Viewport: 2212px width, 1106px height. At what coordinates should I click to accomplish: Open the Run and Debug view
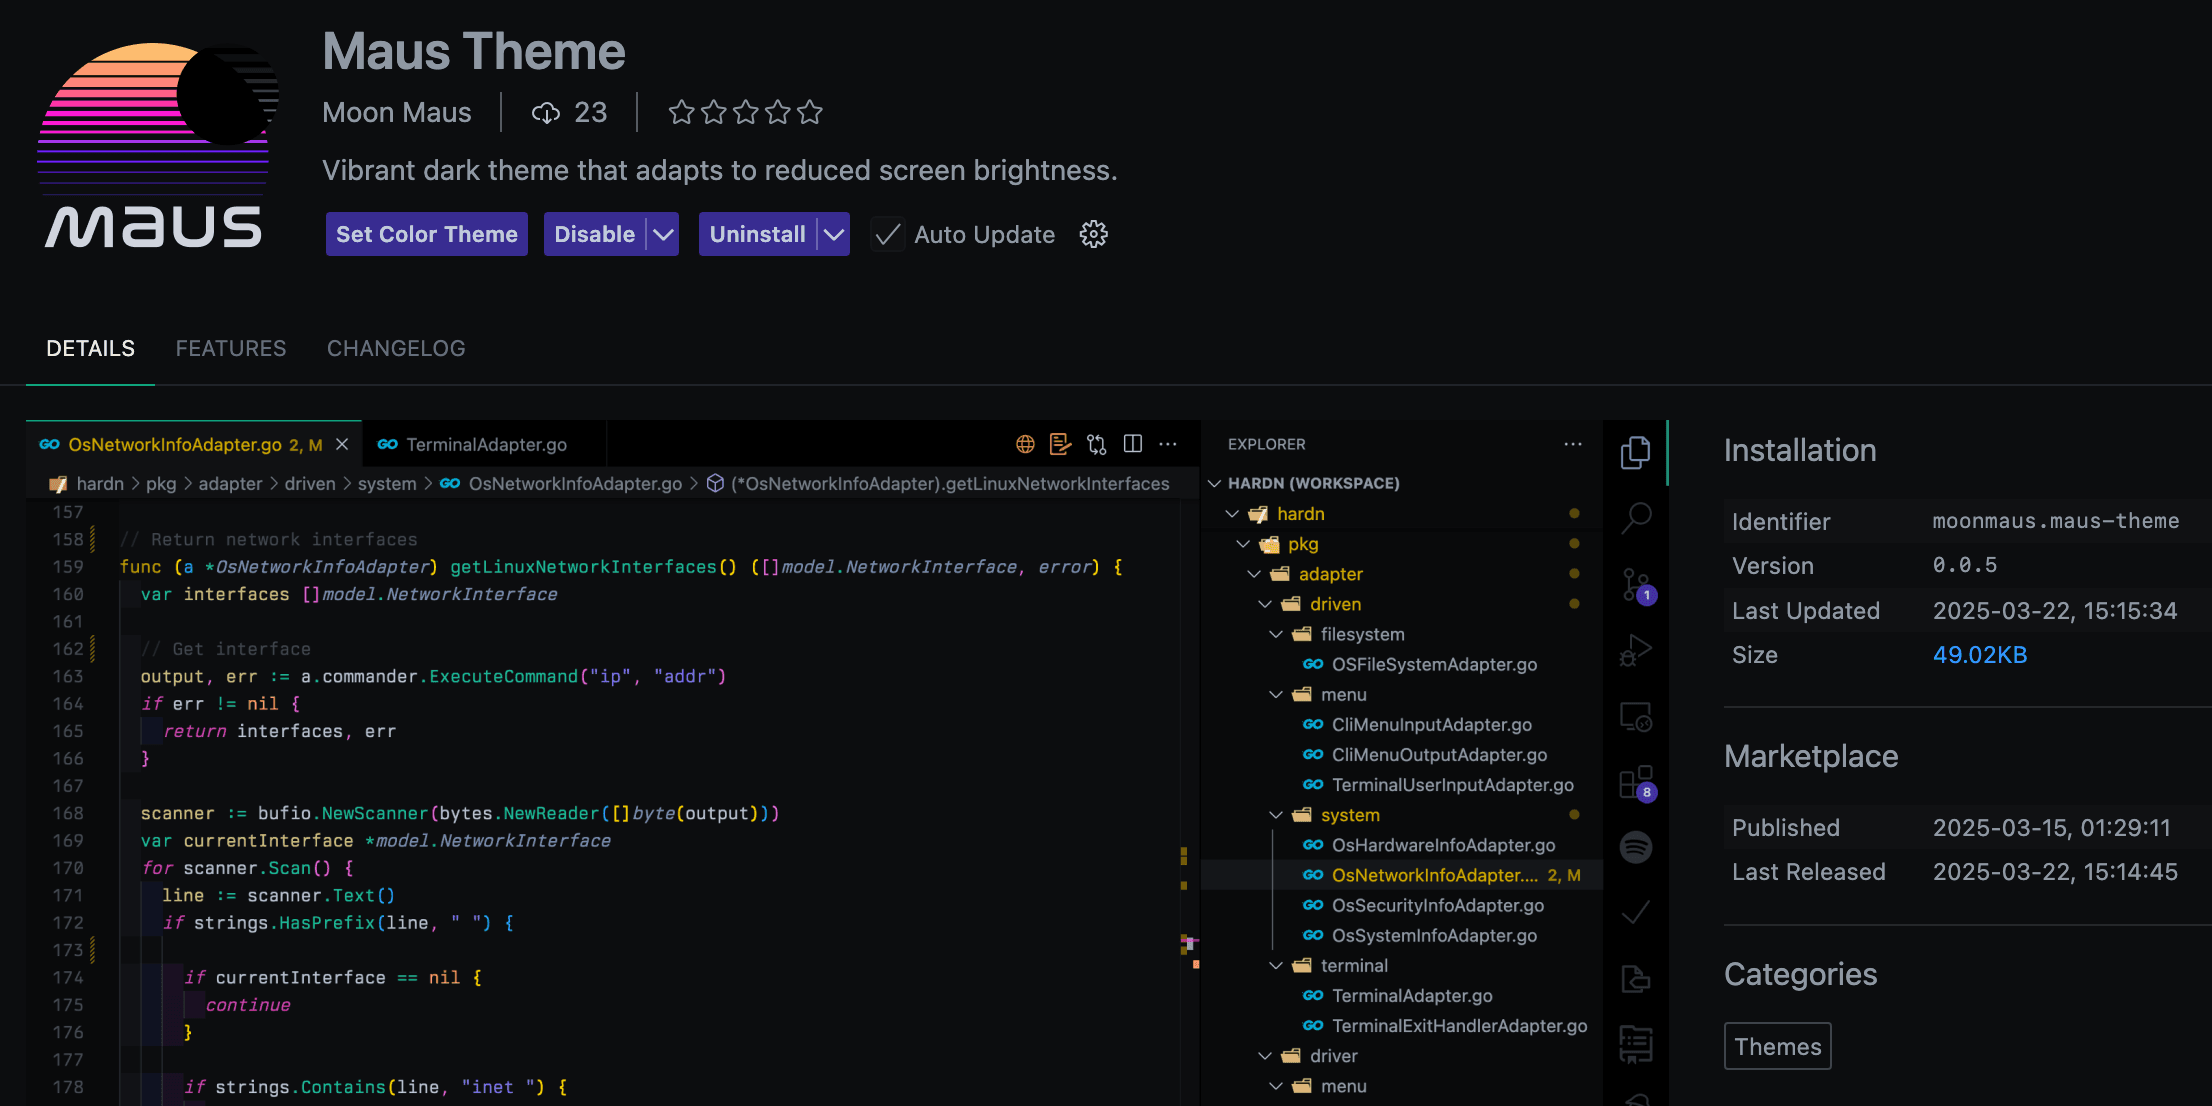1637,650
